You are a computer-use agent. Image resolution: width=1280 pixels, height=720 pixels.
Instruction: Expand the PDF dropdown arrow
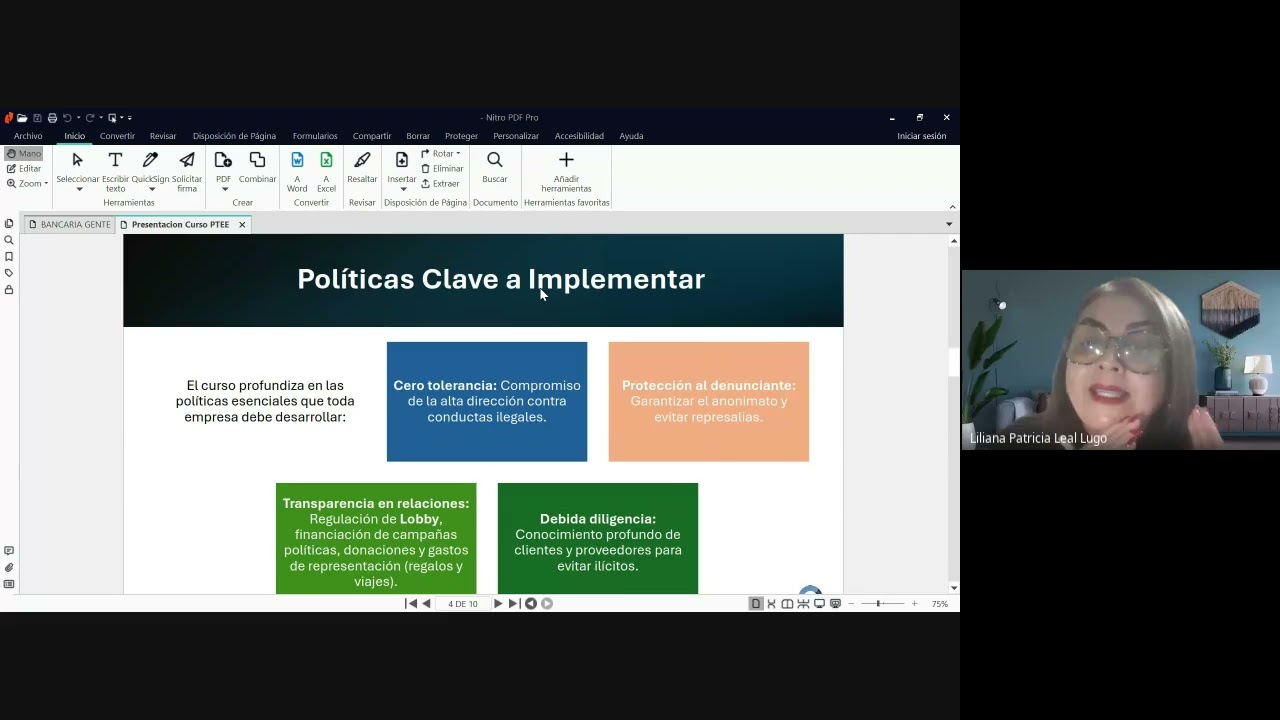click(224, 189)
